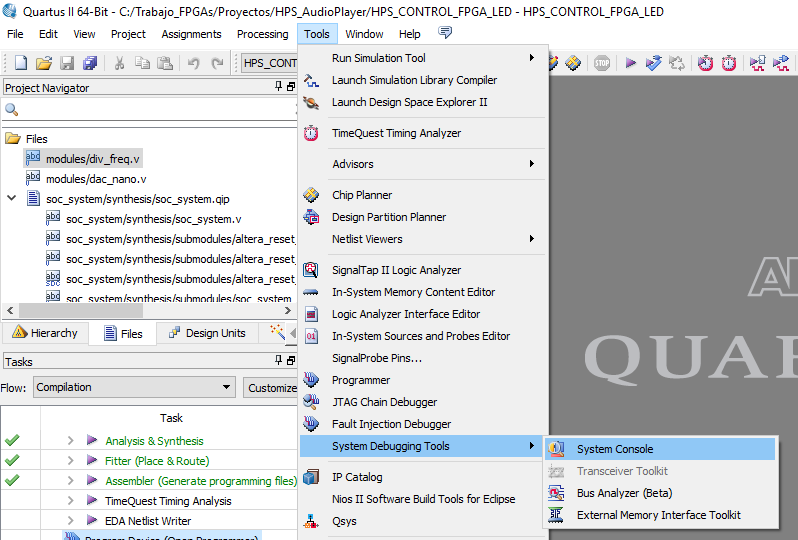Open the HPS_CONT project selector dropdown
The width and height of the screenshot is (798, 540).
tap(270, 63)
